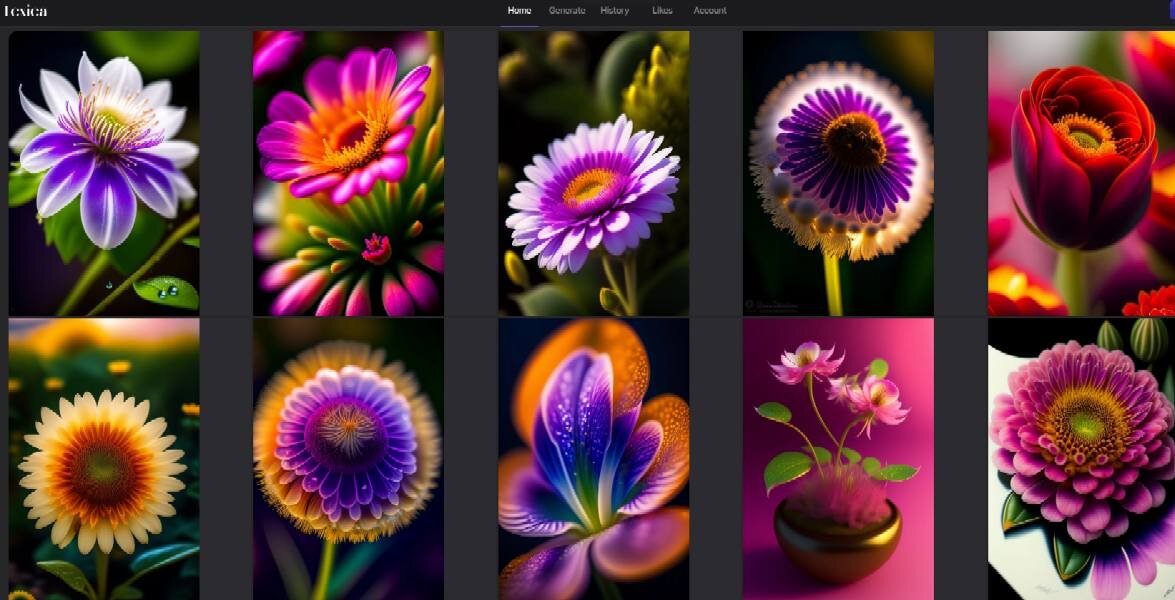Click the water droplet leaf in first image

click(167, 292)
